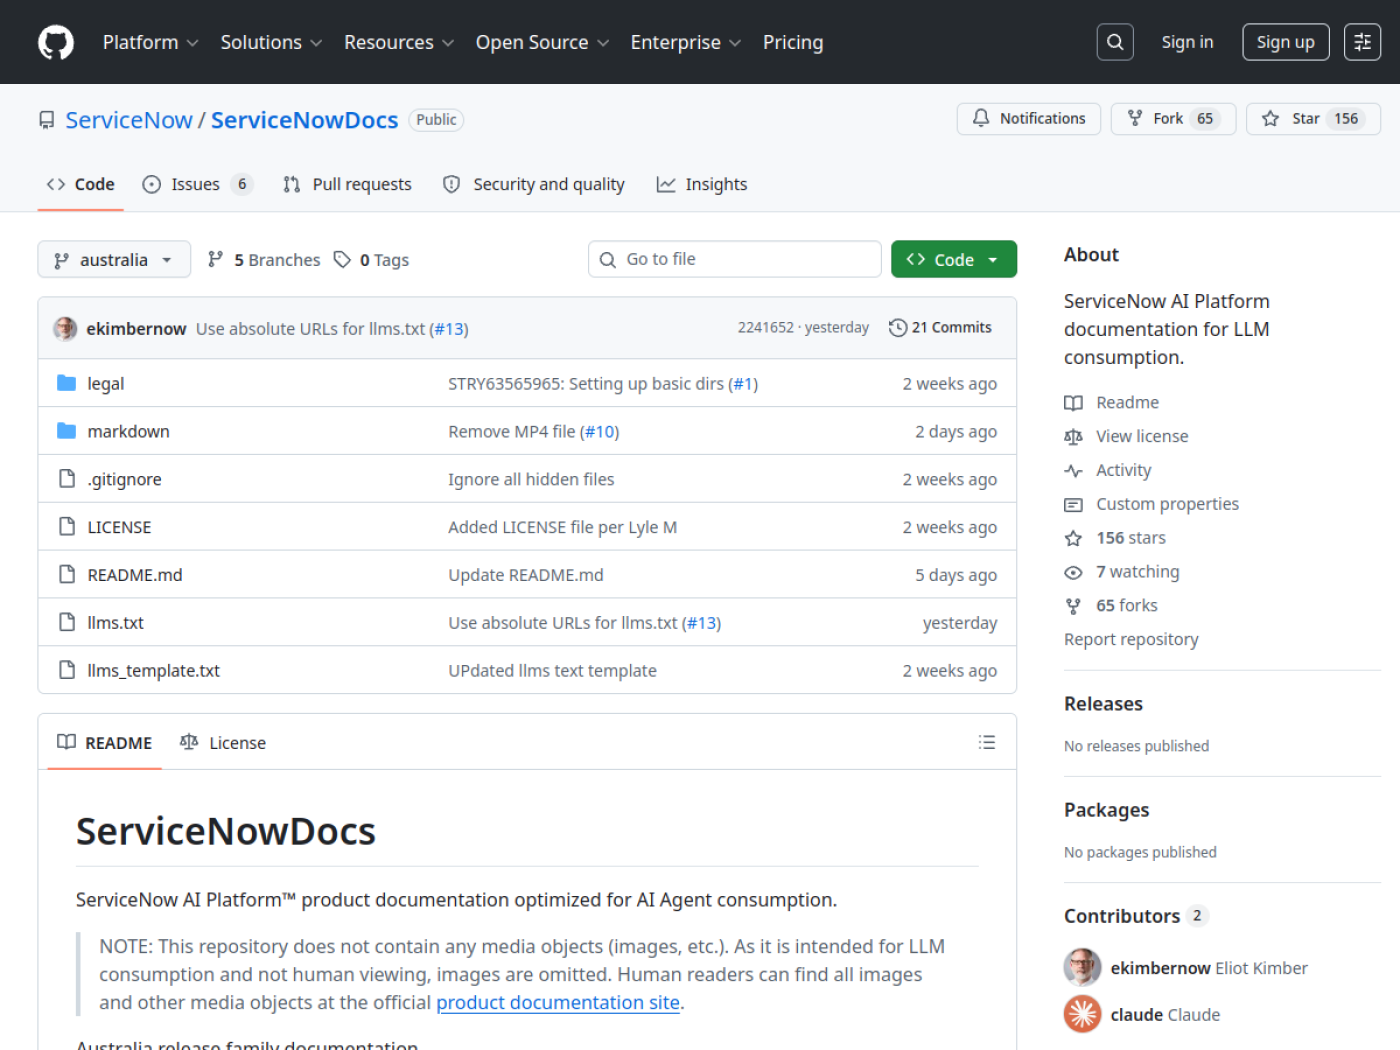Click the llms.txt file icon
Viewport: 1400px width, 1050px height.
(67, 622)
